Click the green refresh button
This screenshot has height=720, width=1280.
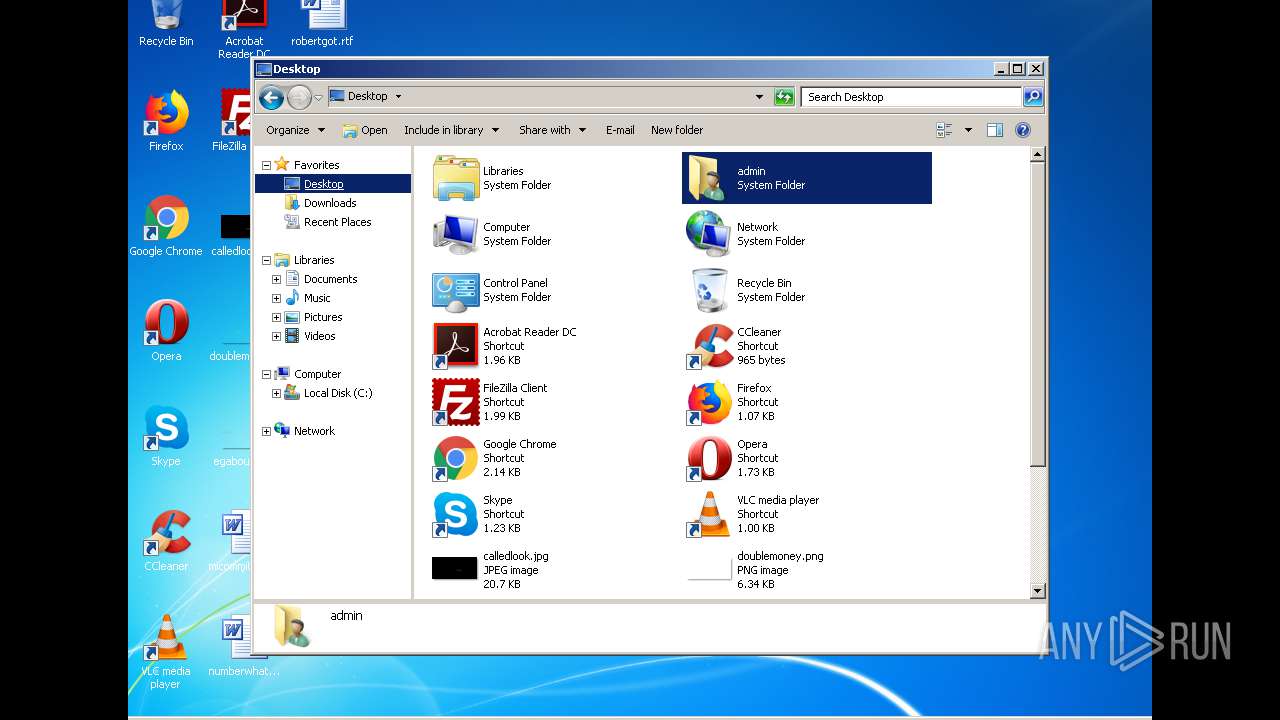[x=784, y=97]
